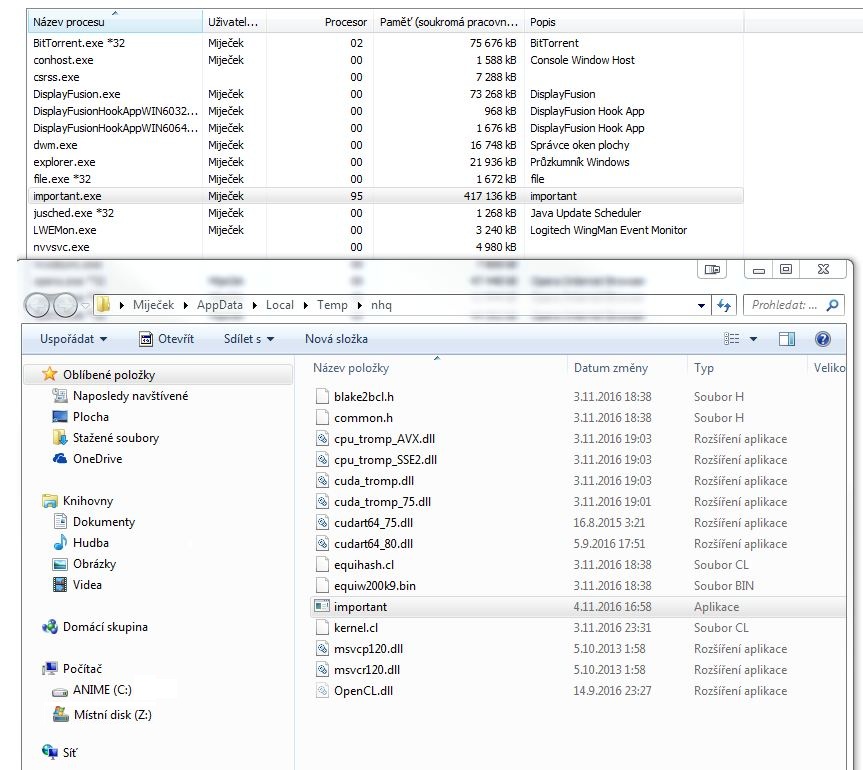Click the important application file icon

[322, 607]
